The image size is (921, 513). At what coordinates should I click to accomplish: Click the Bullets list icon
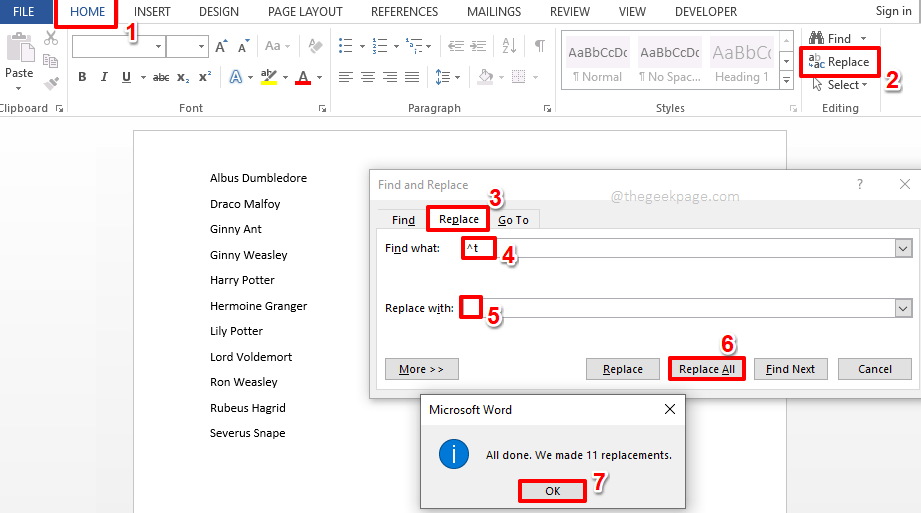click(x=345, y=46)
